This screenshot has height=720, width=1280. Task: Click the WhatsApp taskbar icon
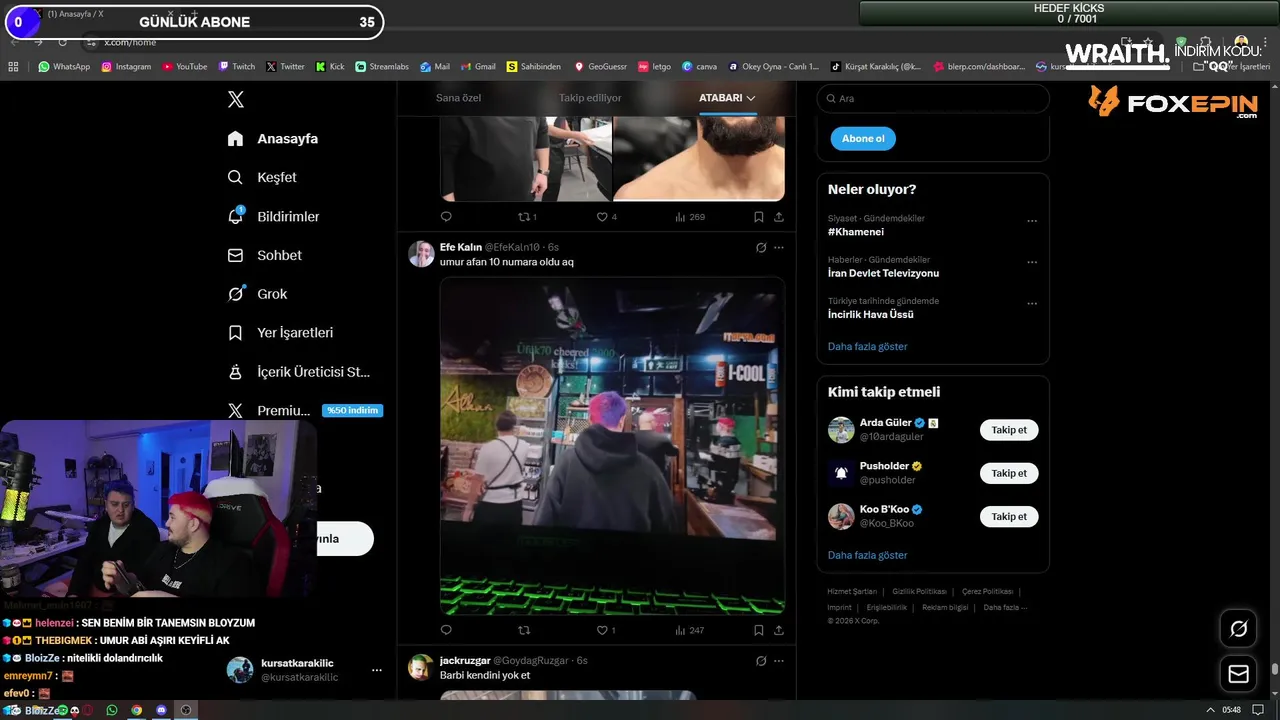coord(112,710)
